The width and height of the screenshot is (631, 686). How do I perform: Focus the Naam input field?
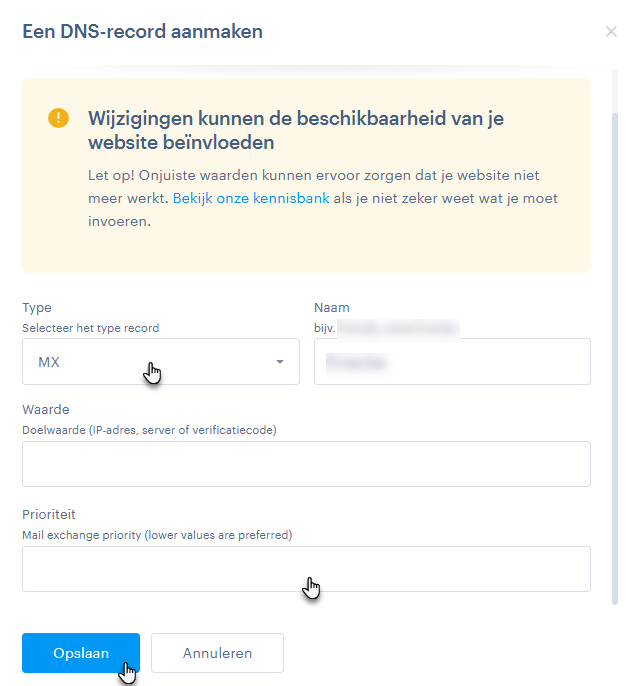pyautogui.click(x=452, y=362)
